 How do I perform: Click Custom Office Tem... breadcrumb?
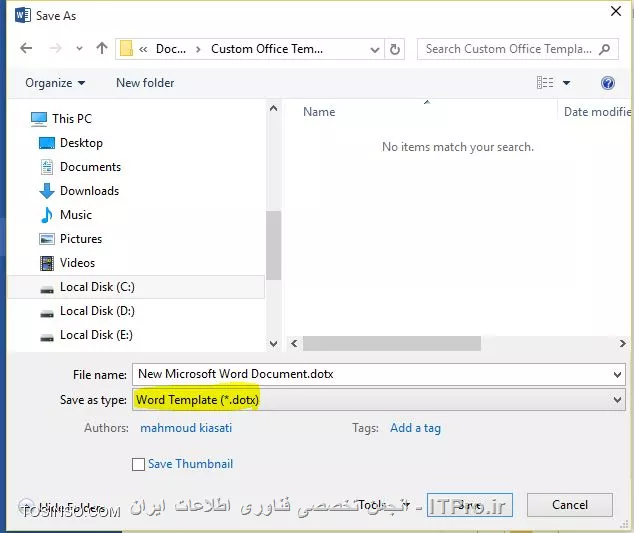pos(267,49)
